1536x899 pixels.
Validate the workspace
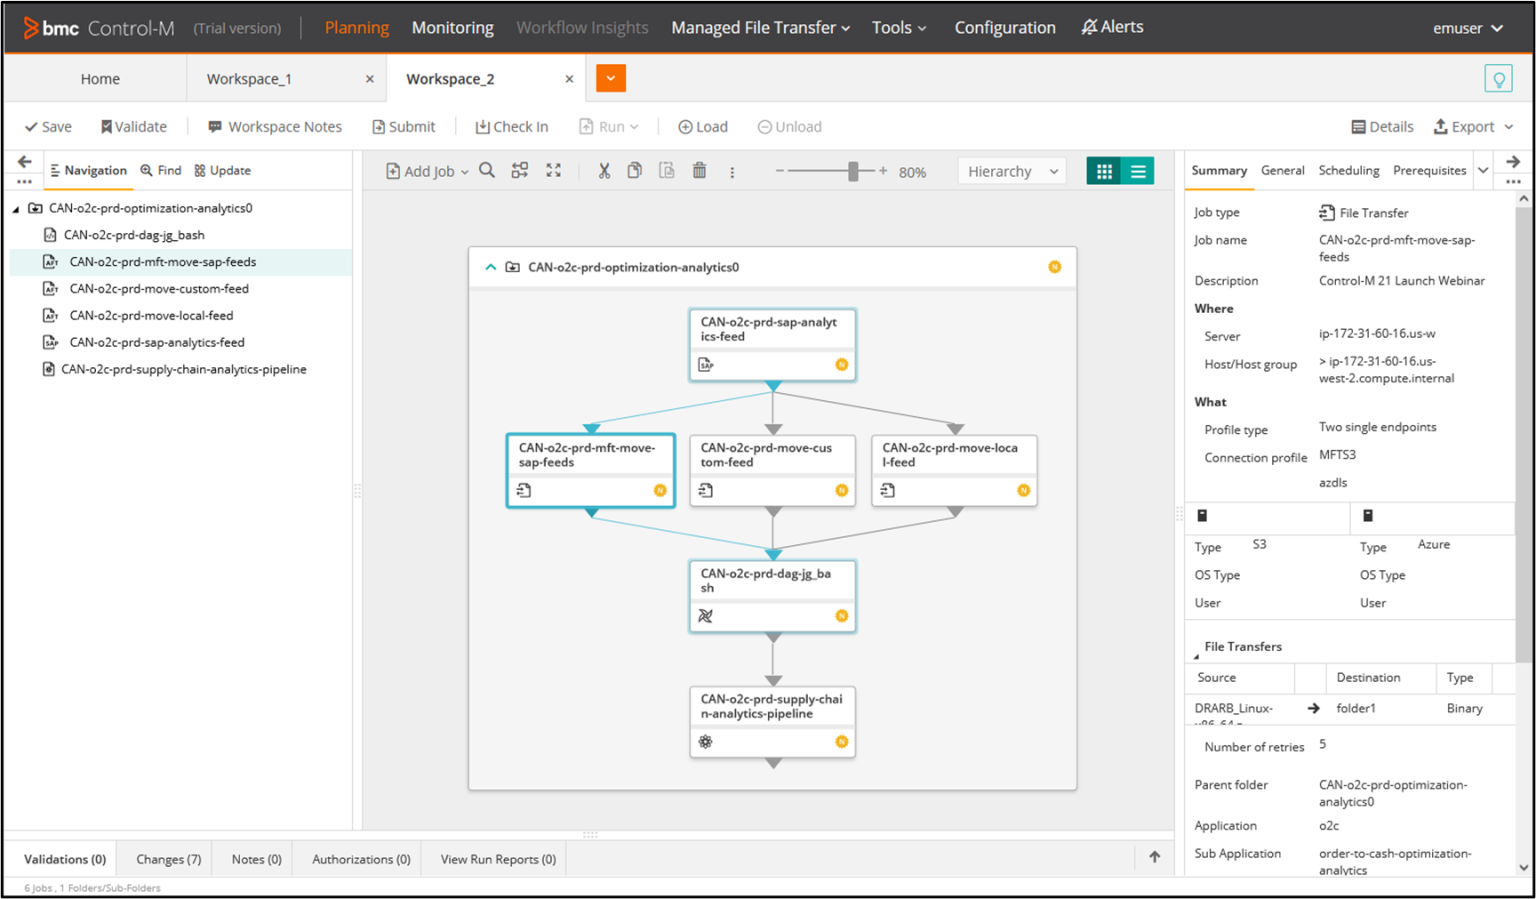click(x=133, y=126)
